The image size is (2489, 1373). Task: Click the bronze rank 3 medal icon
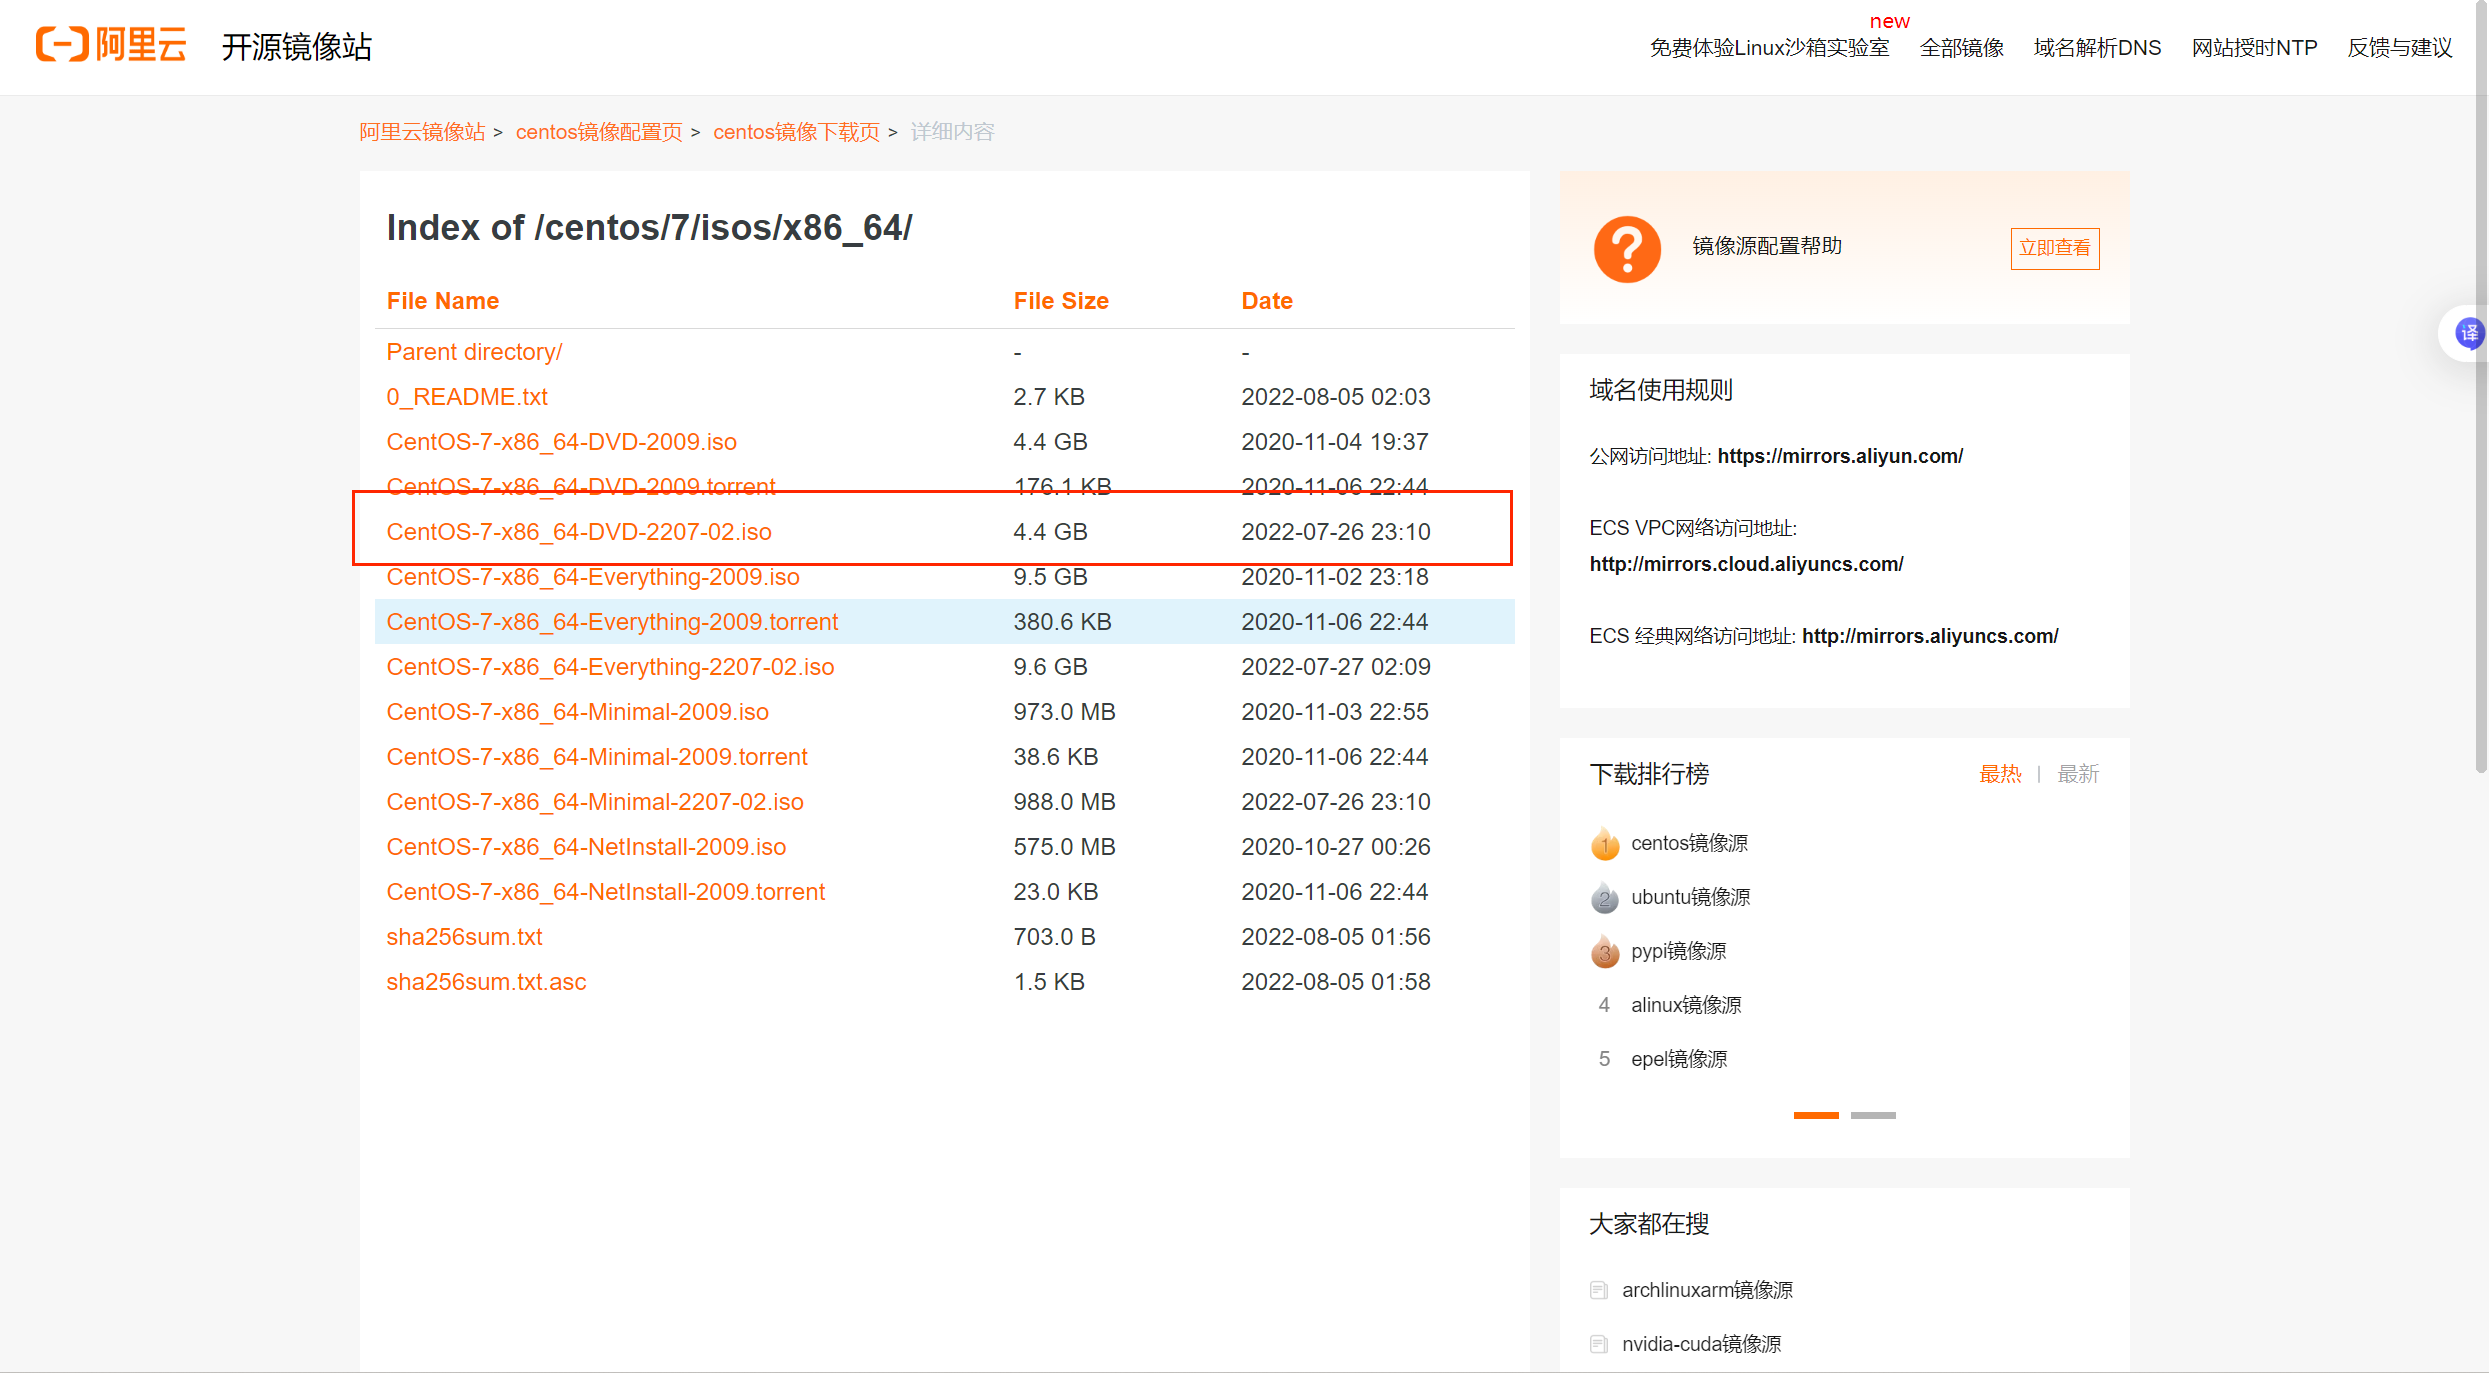point(1604,952)
